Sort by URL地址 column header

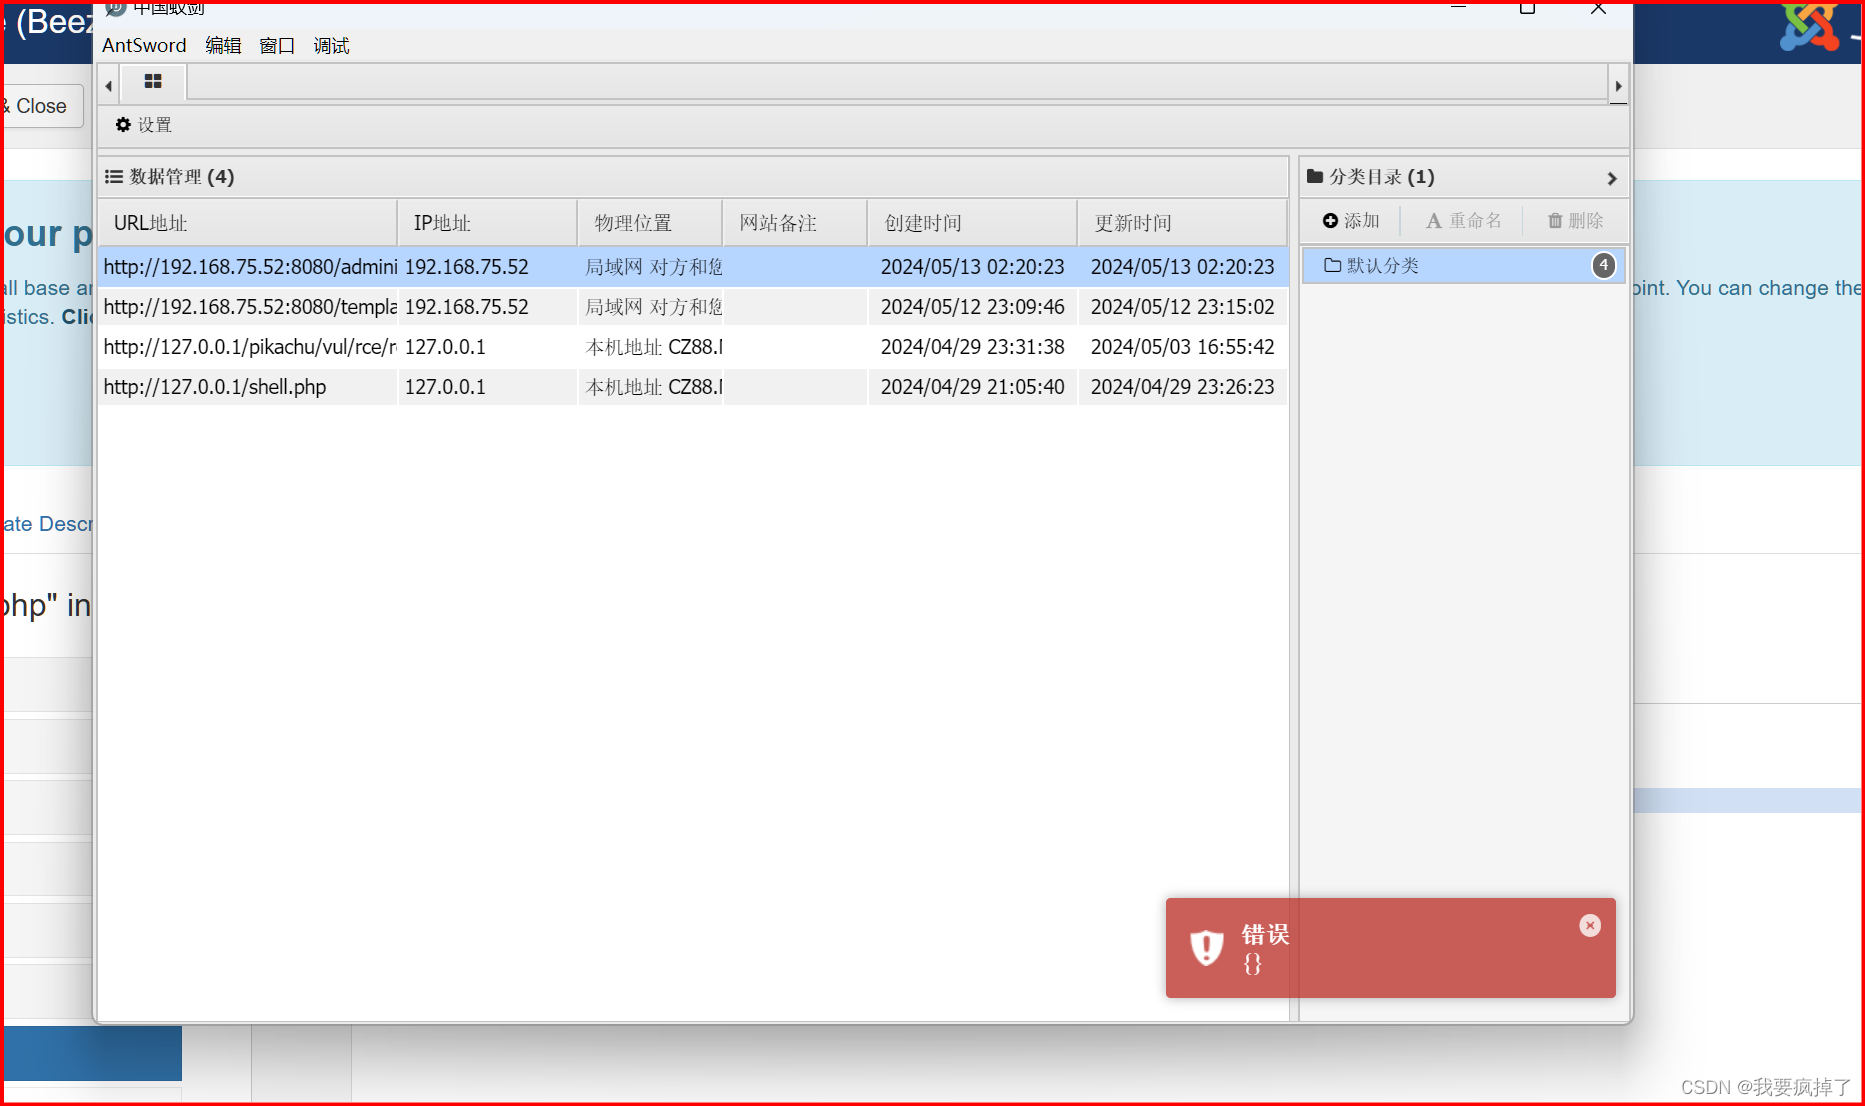pyautogui.click(x=247, y=223)
